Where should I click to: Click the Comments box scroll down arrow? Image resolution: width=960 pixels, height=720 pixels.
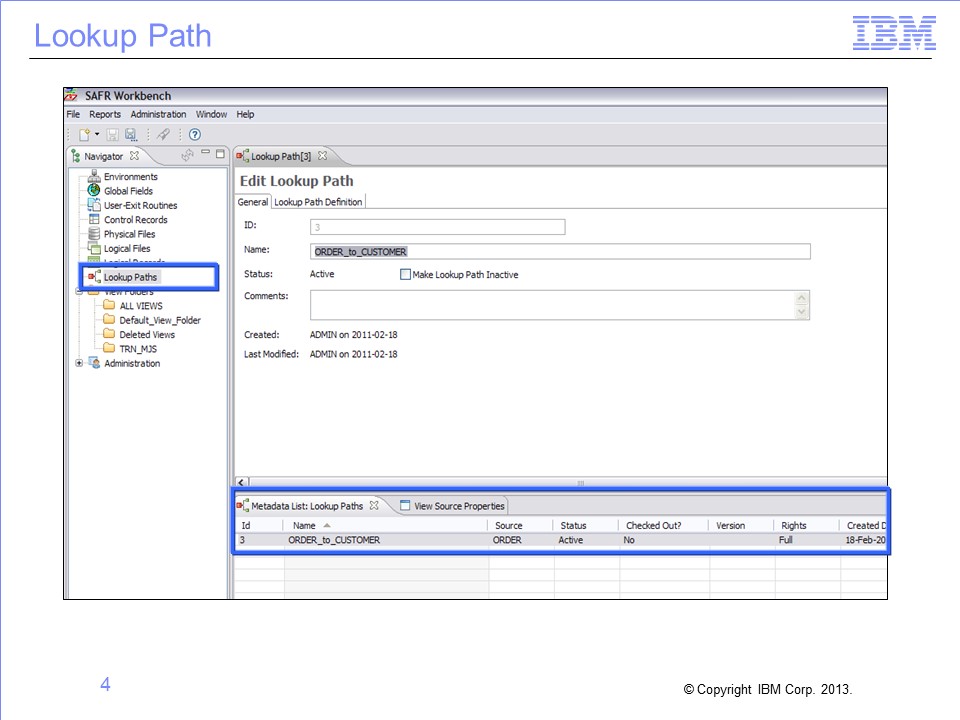tap(801, 312)
